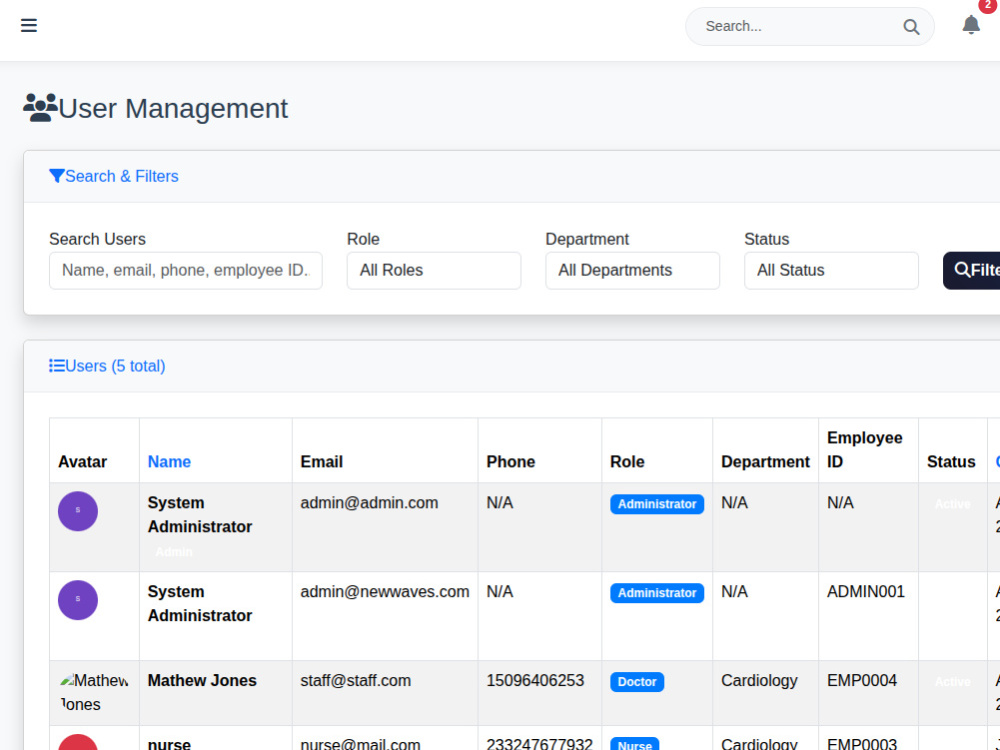Viewport: 1000px width, 750px height.
Task: Click the avatar for admin@newwaves.com
Action: point(78,600)
